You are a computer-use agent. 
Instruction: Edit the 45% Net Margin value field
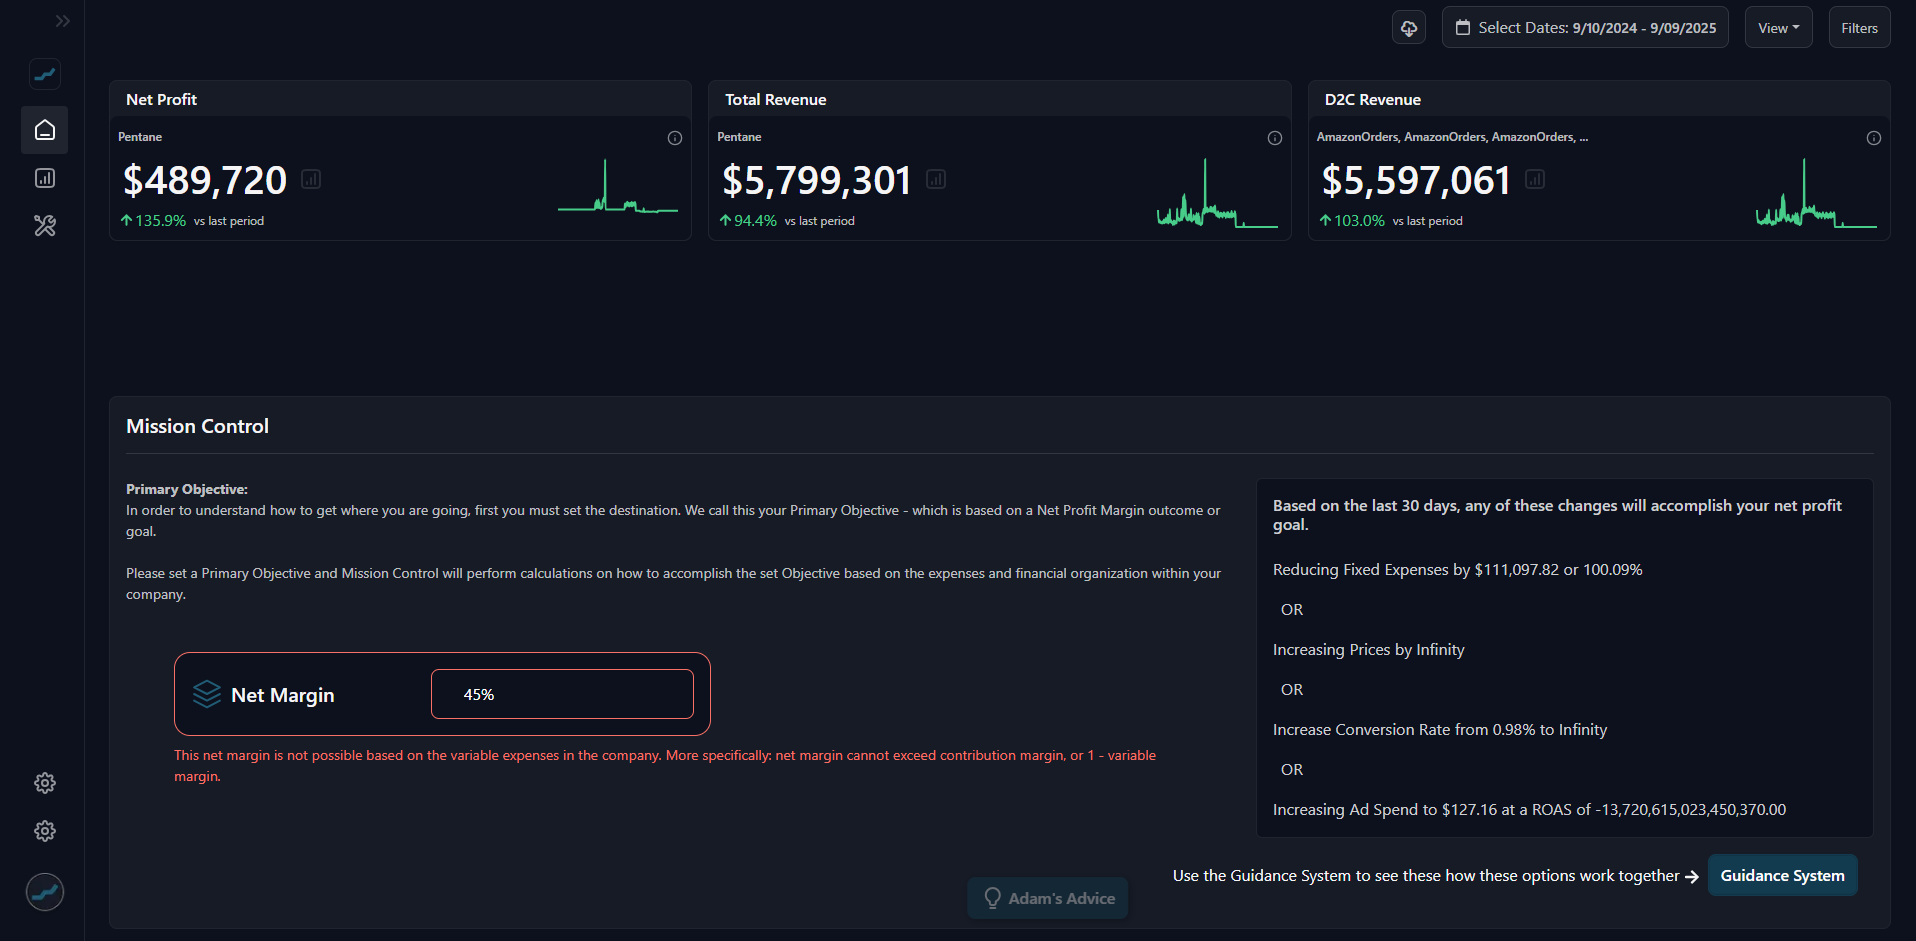click(561, 693)
